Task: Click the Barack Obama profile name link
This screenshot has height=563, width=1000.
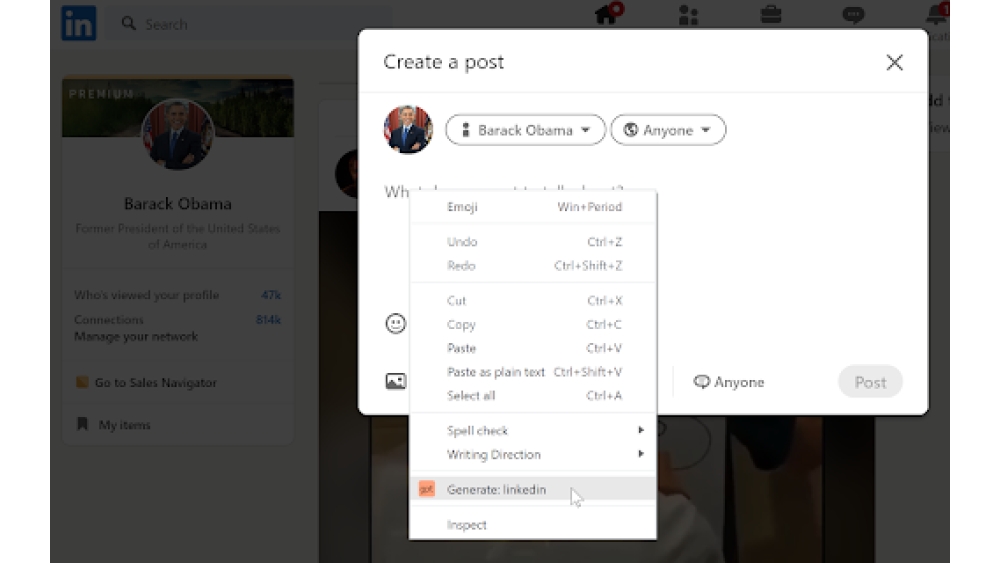Action: tap(178, 204)
